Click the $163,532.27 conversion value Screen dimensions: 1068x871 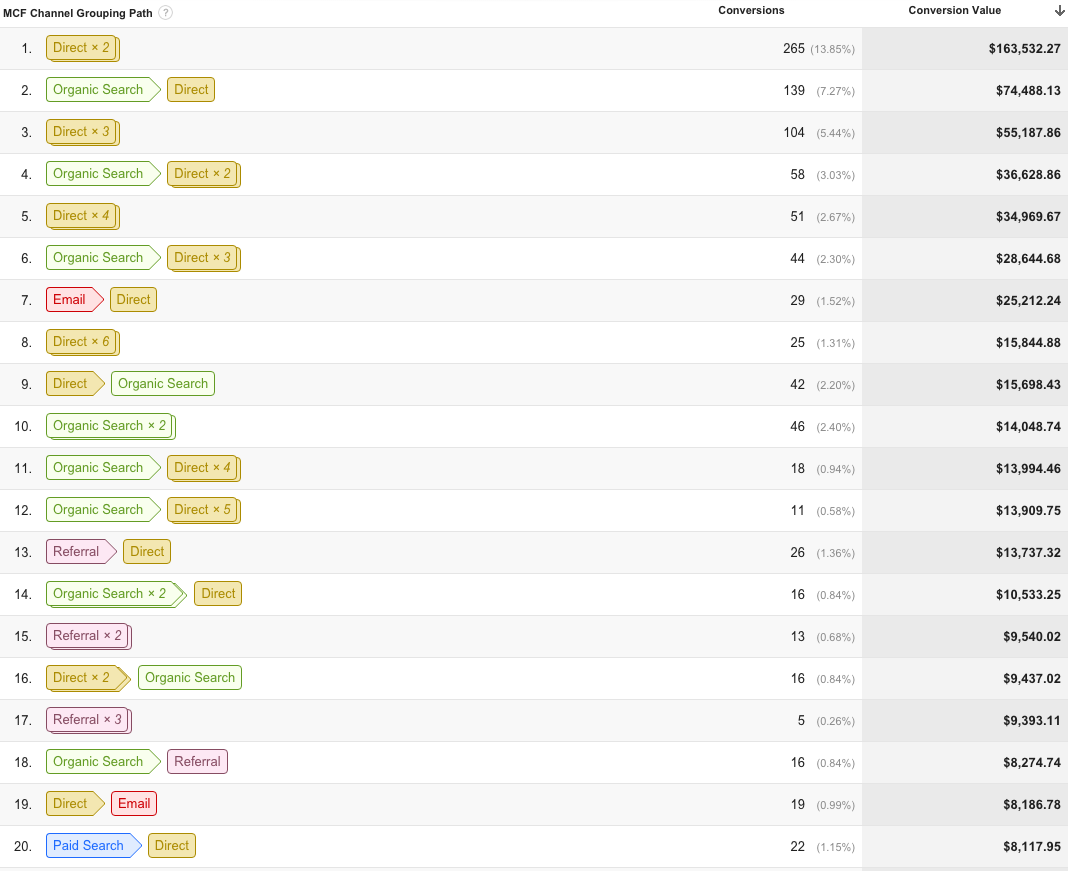pyautogui.click(x=1024, y=49)
